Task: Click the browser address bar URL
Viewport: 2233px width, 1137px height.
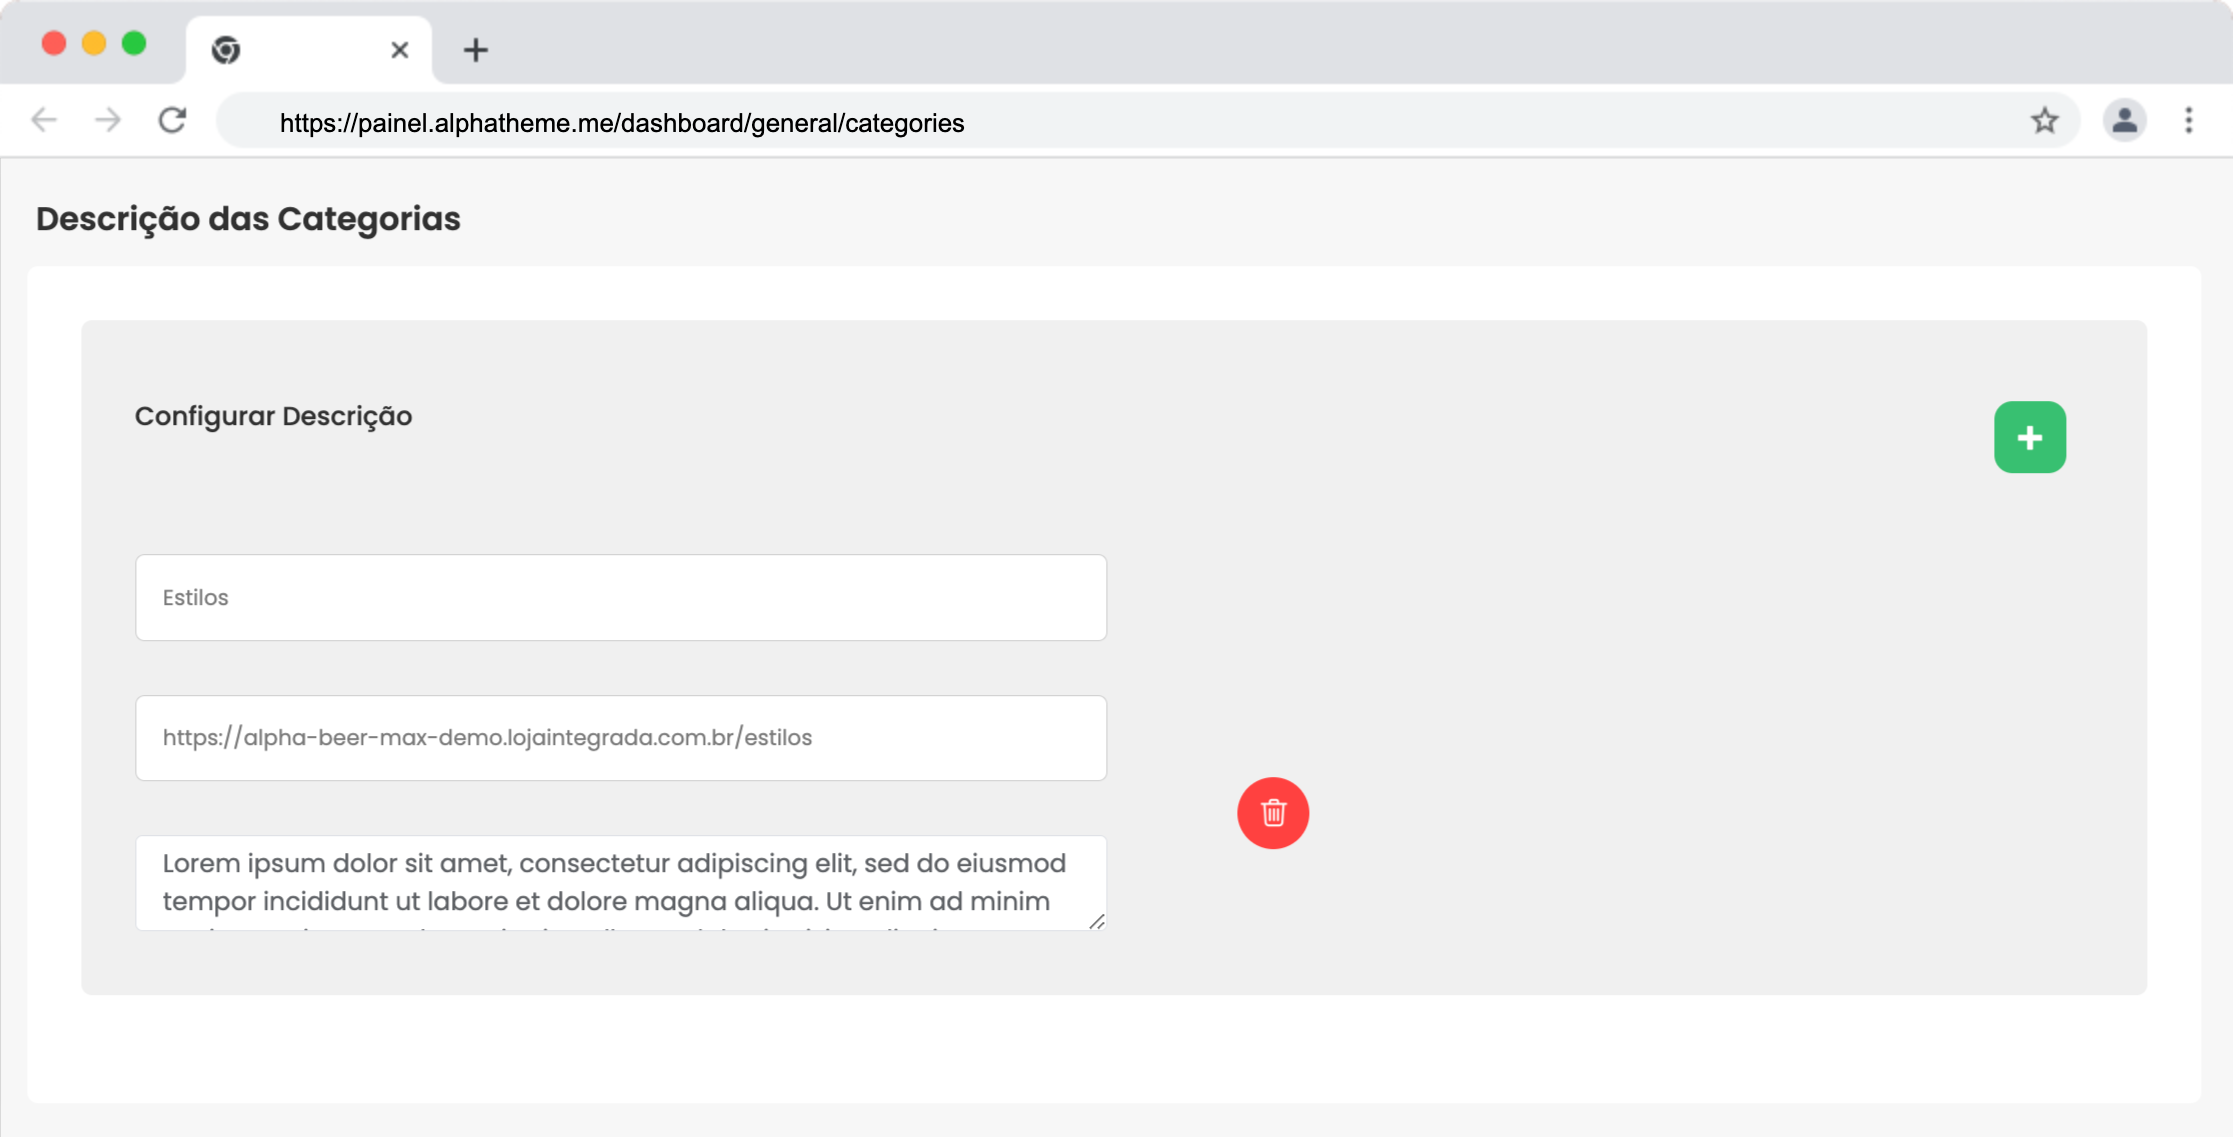Action: point(621,123)
